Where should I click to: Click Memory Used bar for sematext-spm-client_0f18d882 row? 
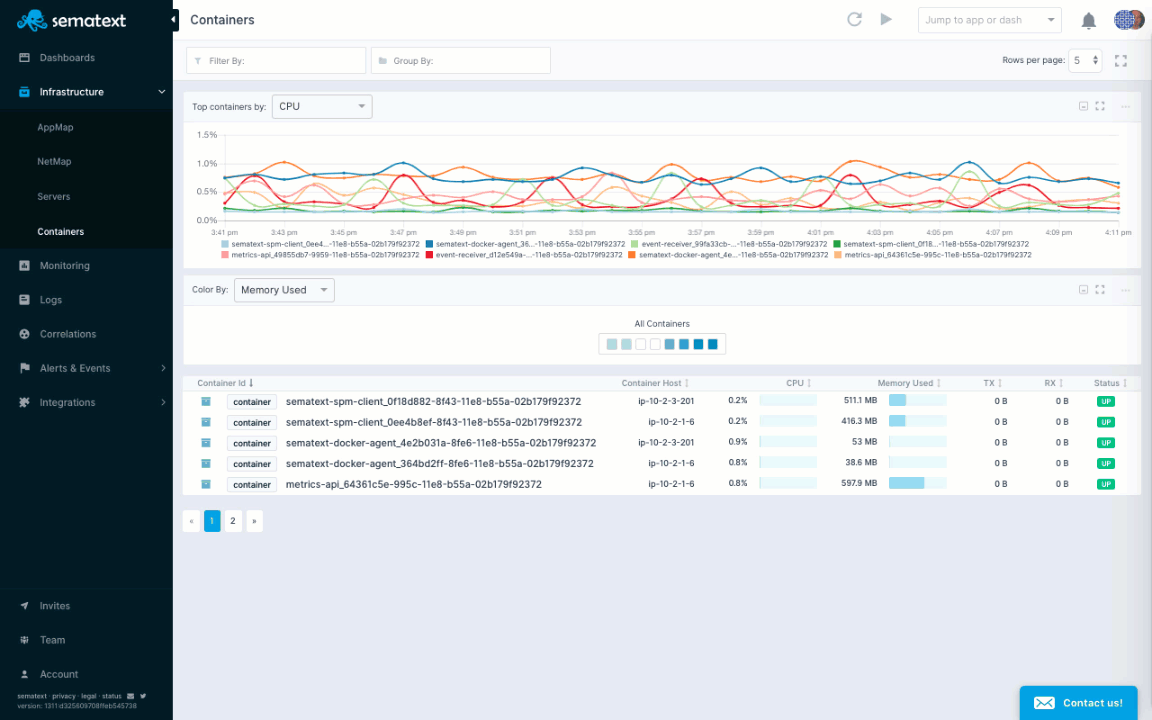click(918, 400)
